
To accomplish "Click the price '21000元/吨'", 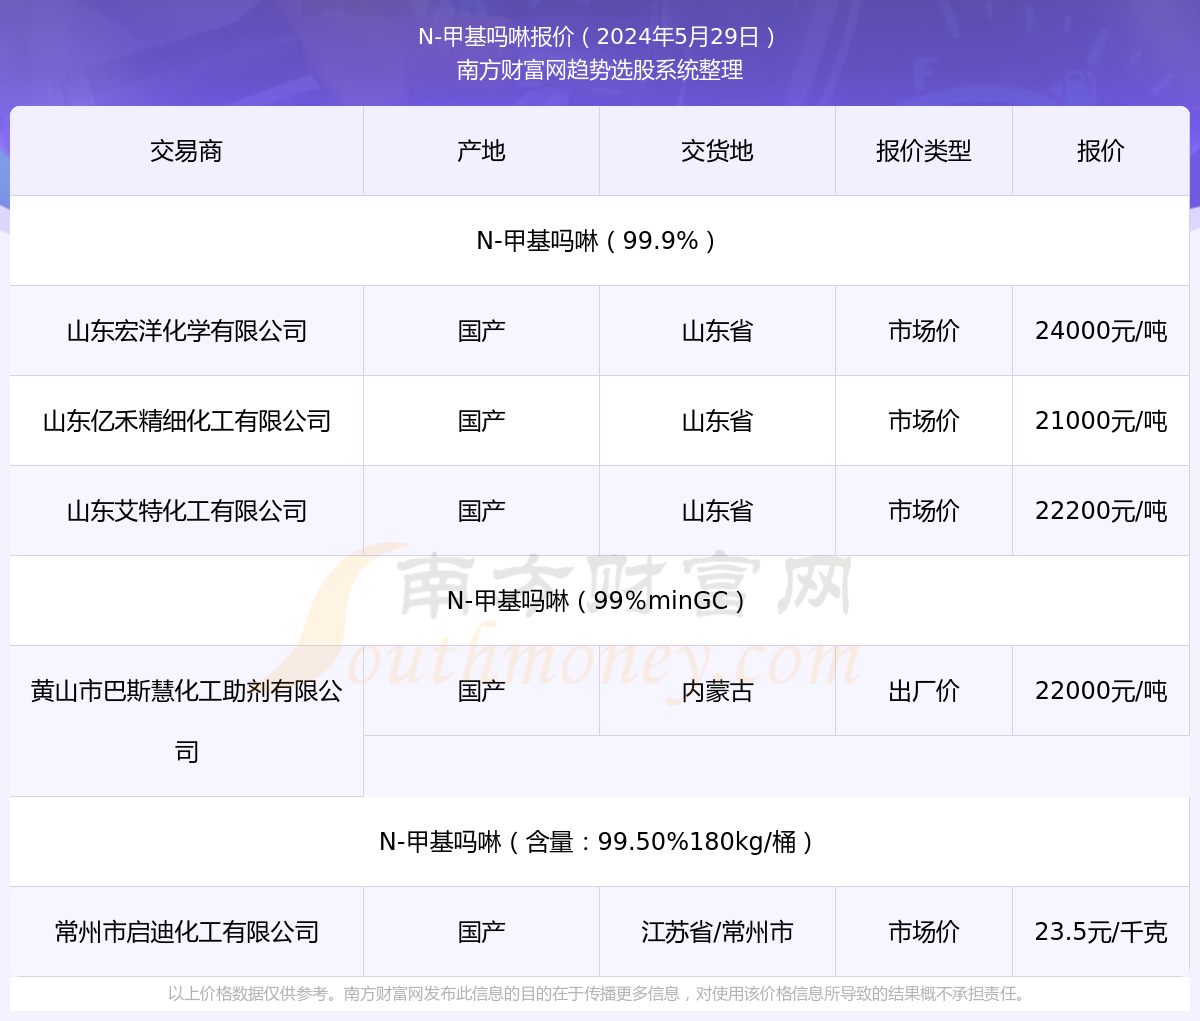I will tap(1101, 421).
